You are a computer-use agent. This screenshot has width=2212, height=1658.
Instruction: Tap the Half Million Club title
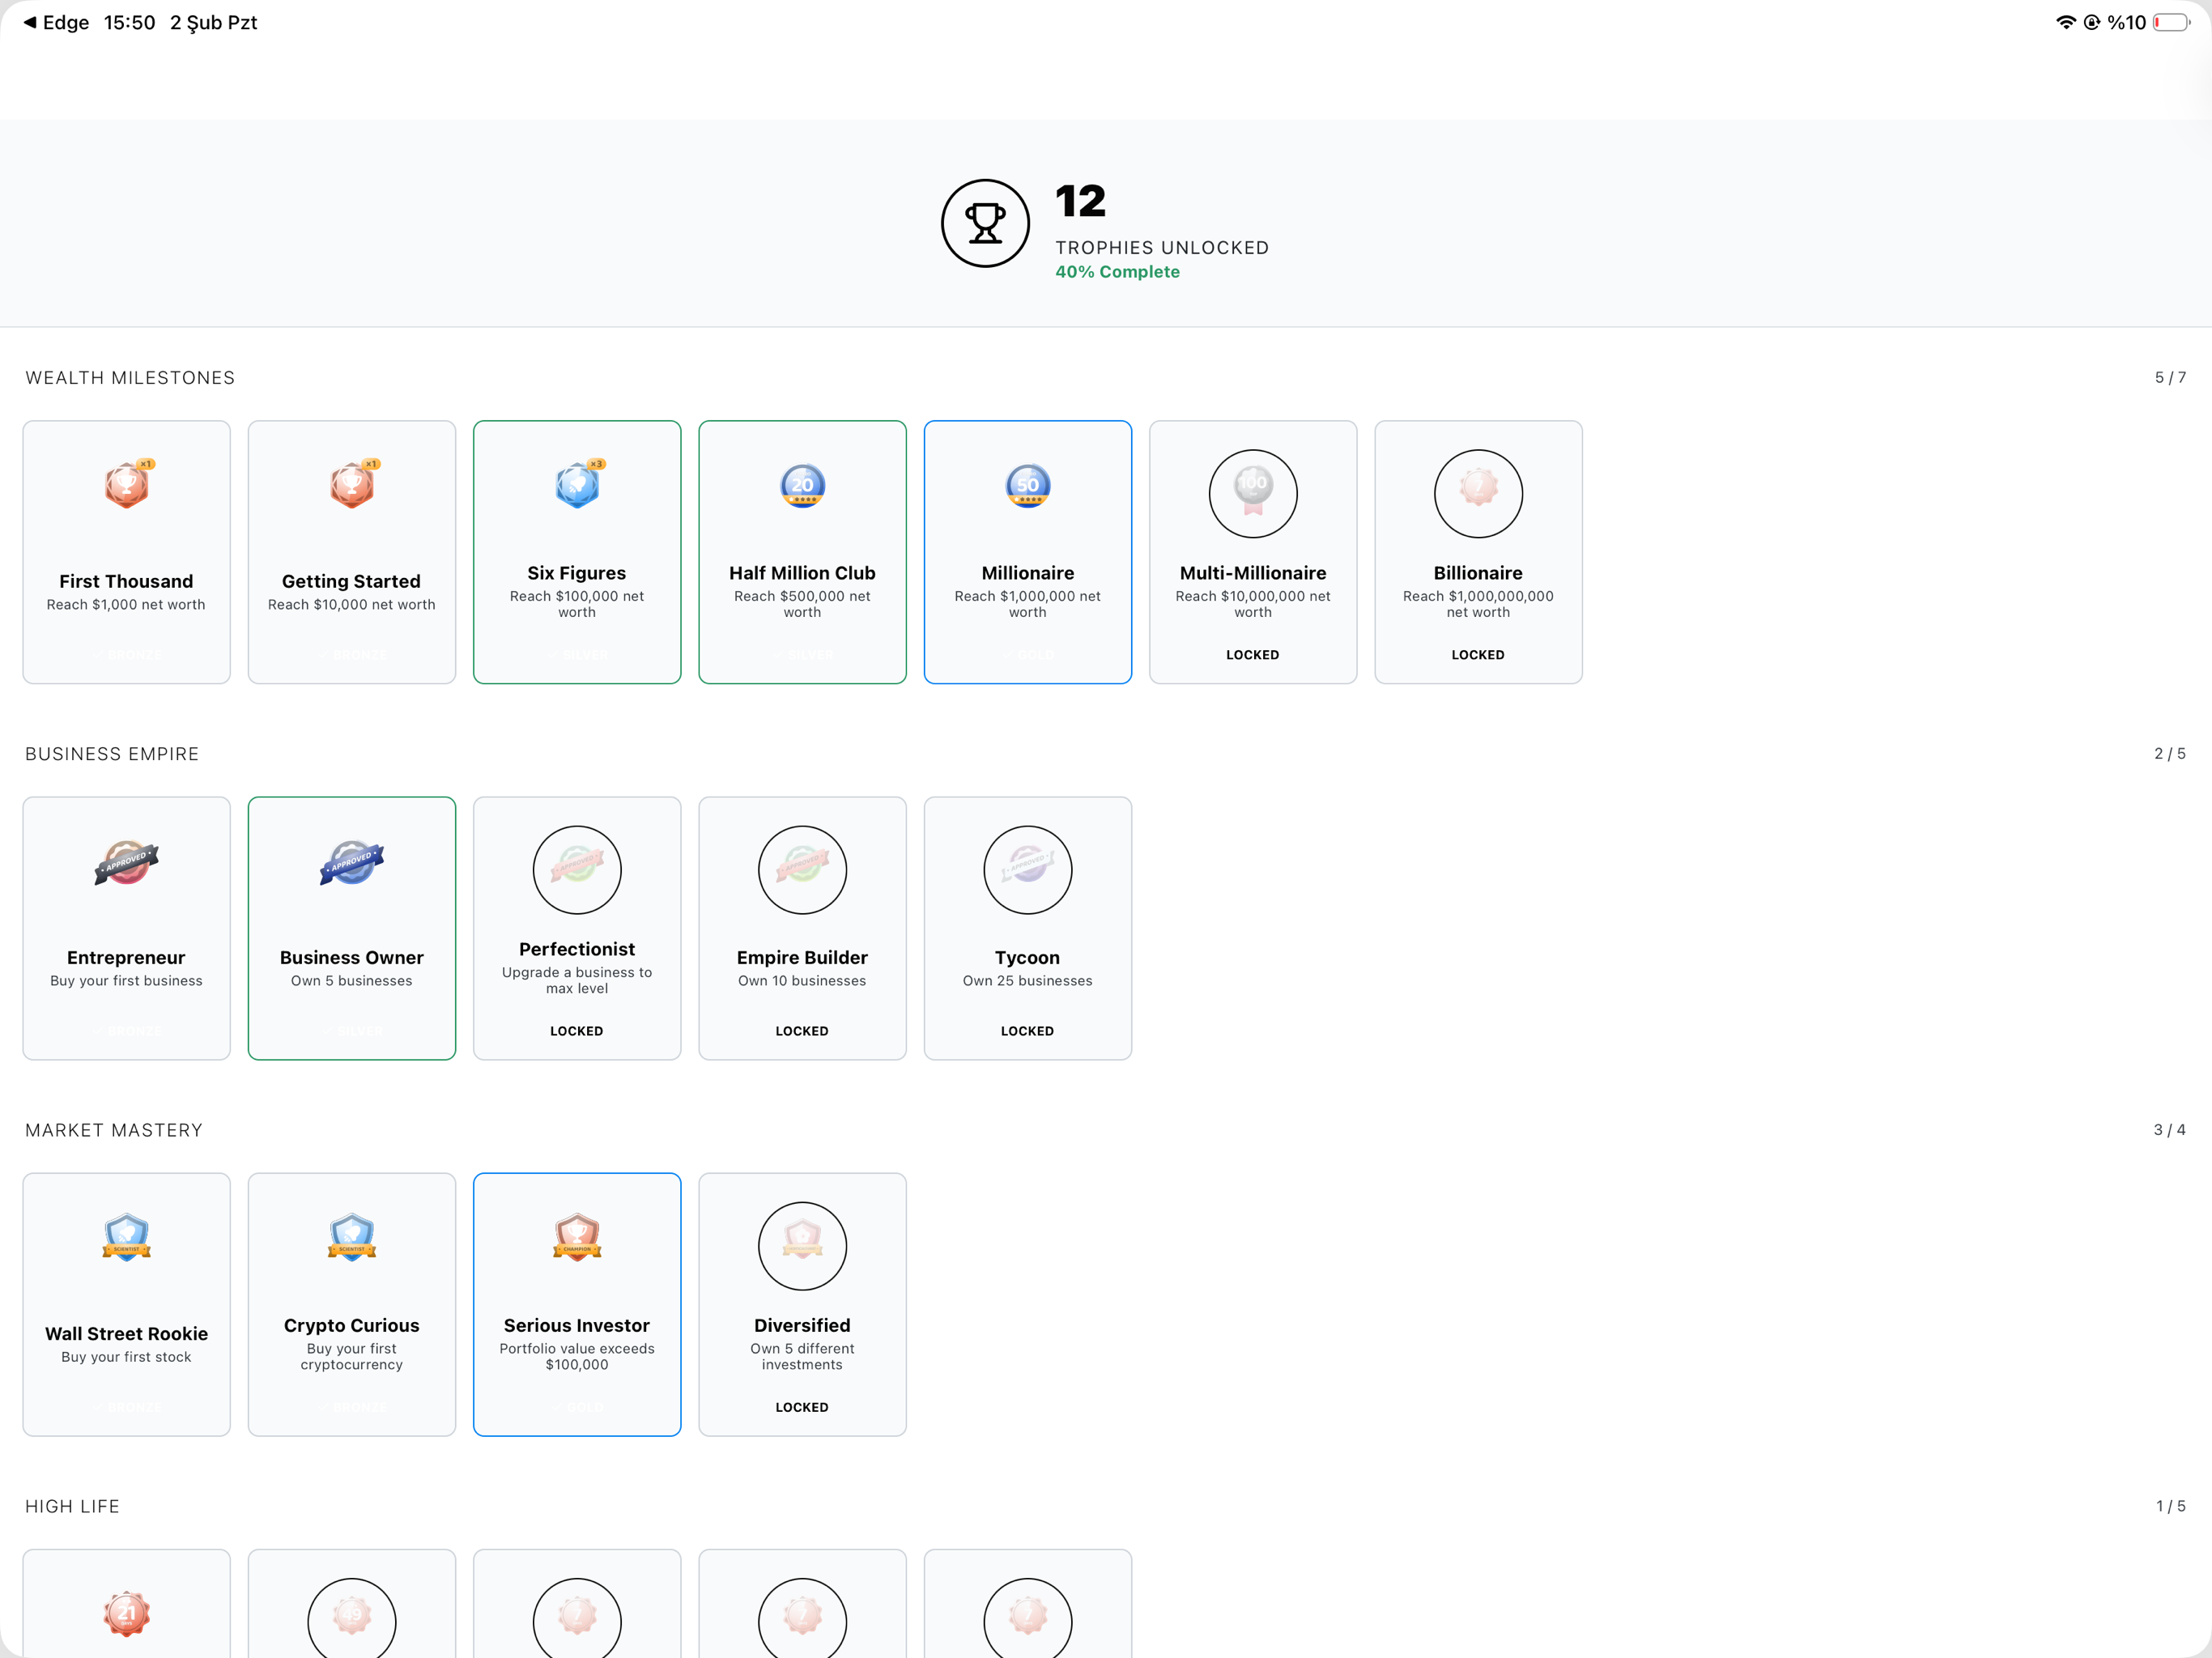(802, 573)
